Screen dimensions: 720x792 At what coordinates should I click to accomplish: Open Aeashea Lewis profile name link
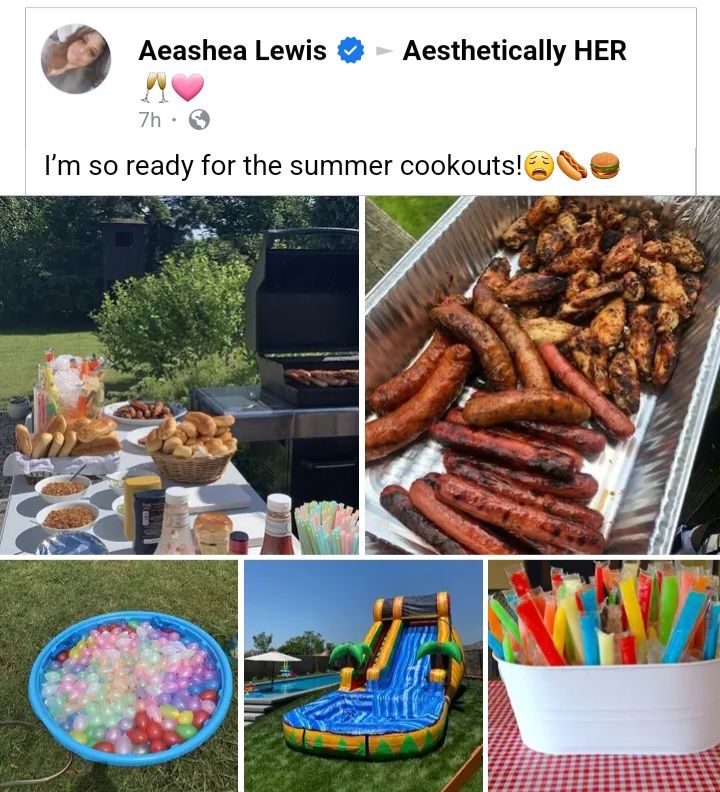coord(232,51)
